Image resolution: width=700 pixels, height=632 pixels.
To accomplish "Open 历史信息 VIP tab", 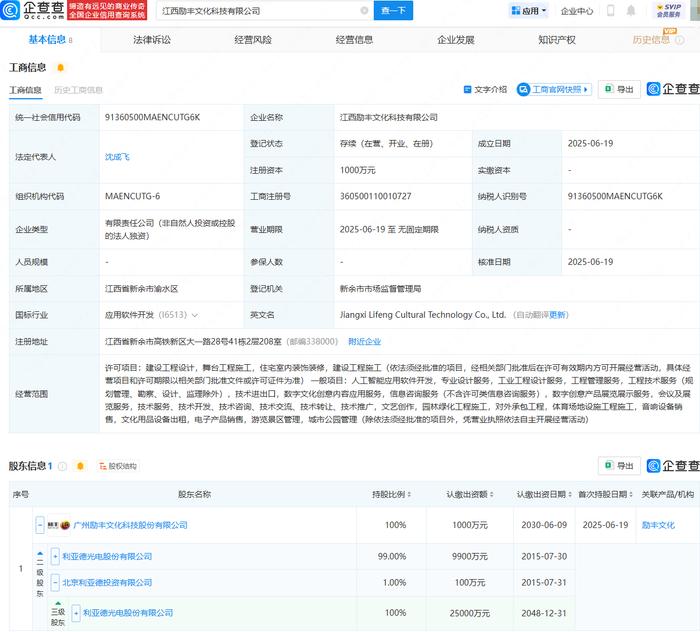I will (651, 40).
